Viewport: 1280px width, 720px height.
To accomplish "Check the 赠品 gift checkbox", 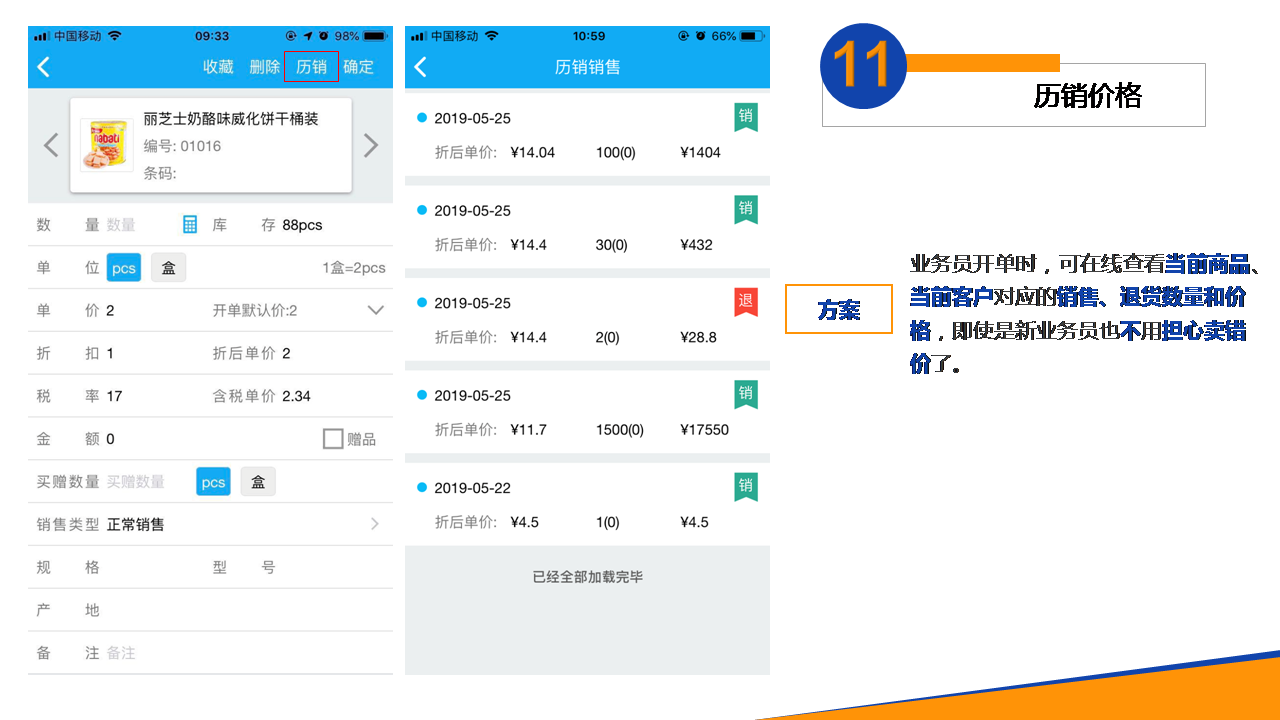I will click(333, 439).
